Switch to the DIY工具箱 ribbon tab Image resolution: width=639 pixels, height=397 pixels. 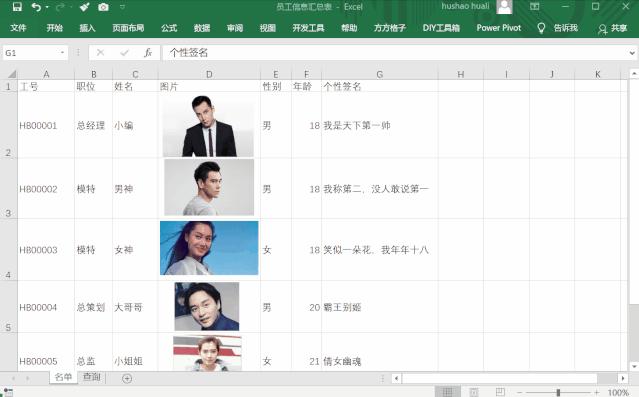(x=441, y=28)
